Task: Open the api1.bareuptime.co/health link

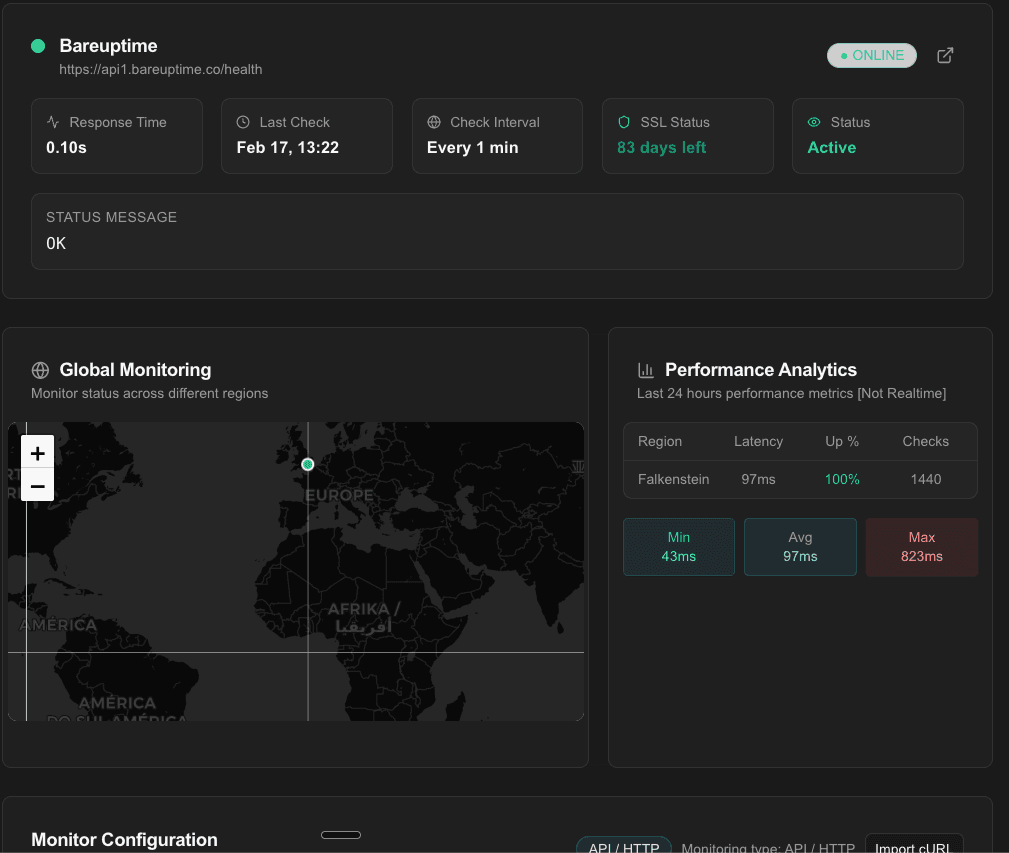Action: click(x=162, y=69)
